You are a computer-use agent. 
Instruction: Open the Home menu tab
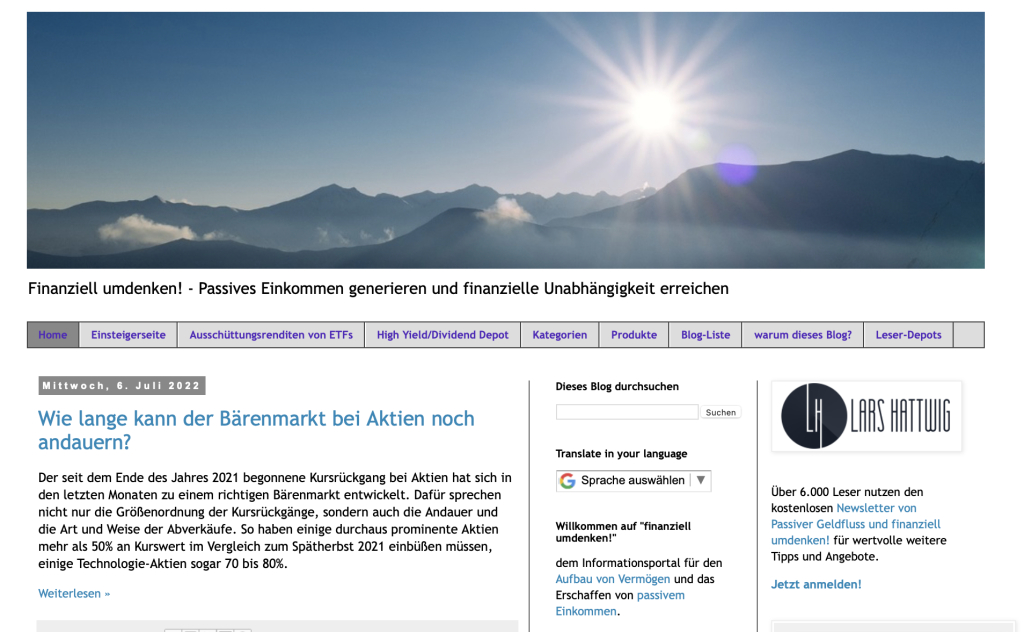coord(53,335)
